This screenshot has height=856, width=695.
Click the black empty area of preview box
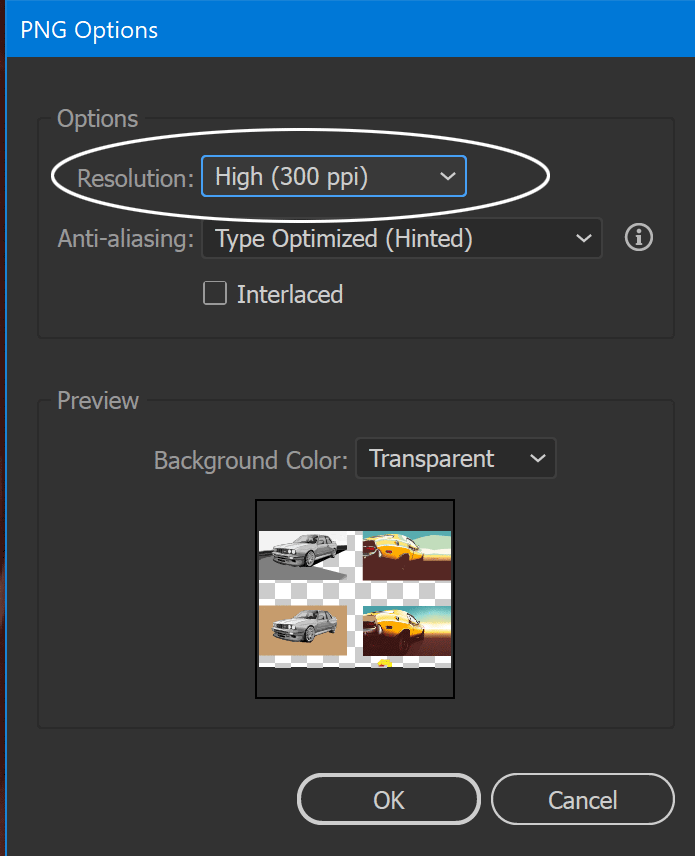355,682
